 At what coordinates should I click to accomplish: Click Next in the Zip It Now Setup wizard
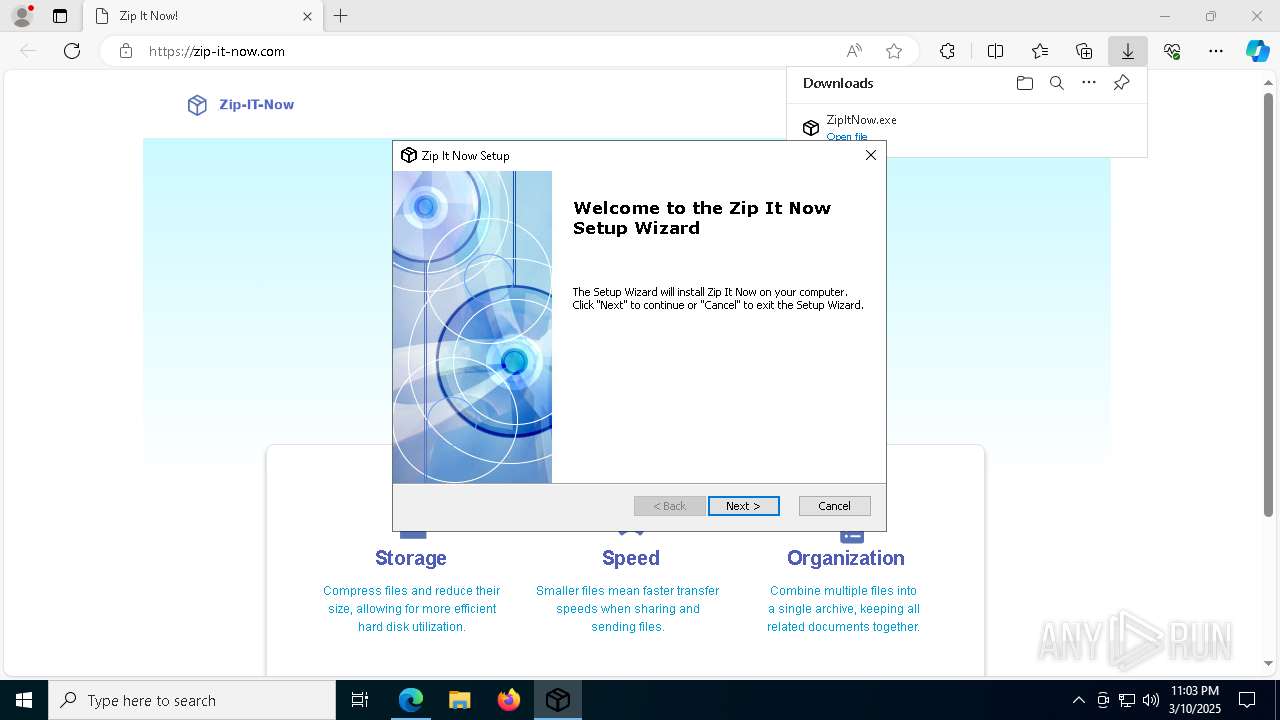tap(743, 506)
